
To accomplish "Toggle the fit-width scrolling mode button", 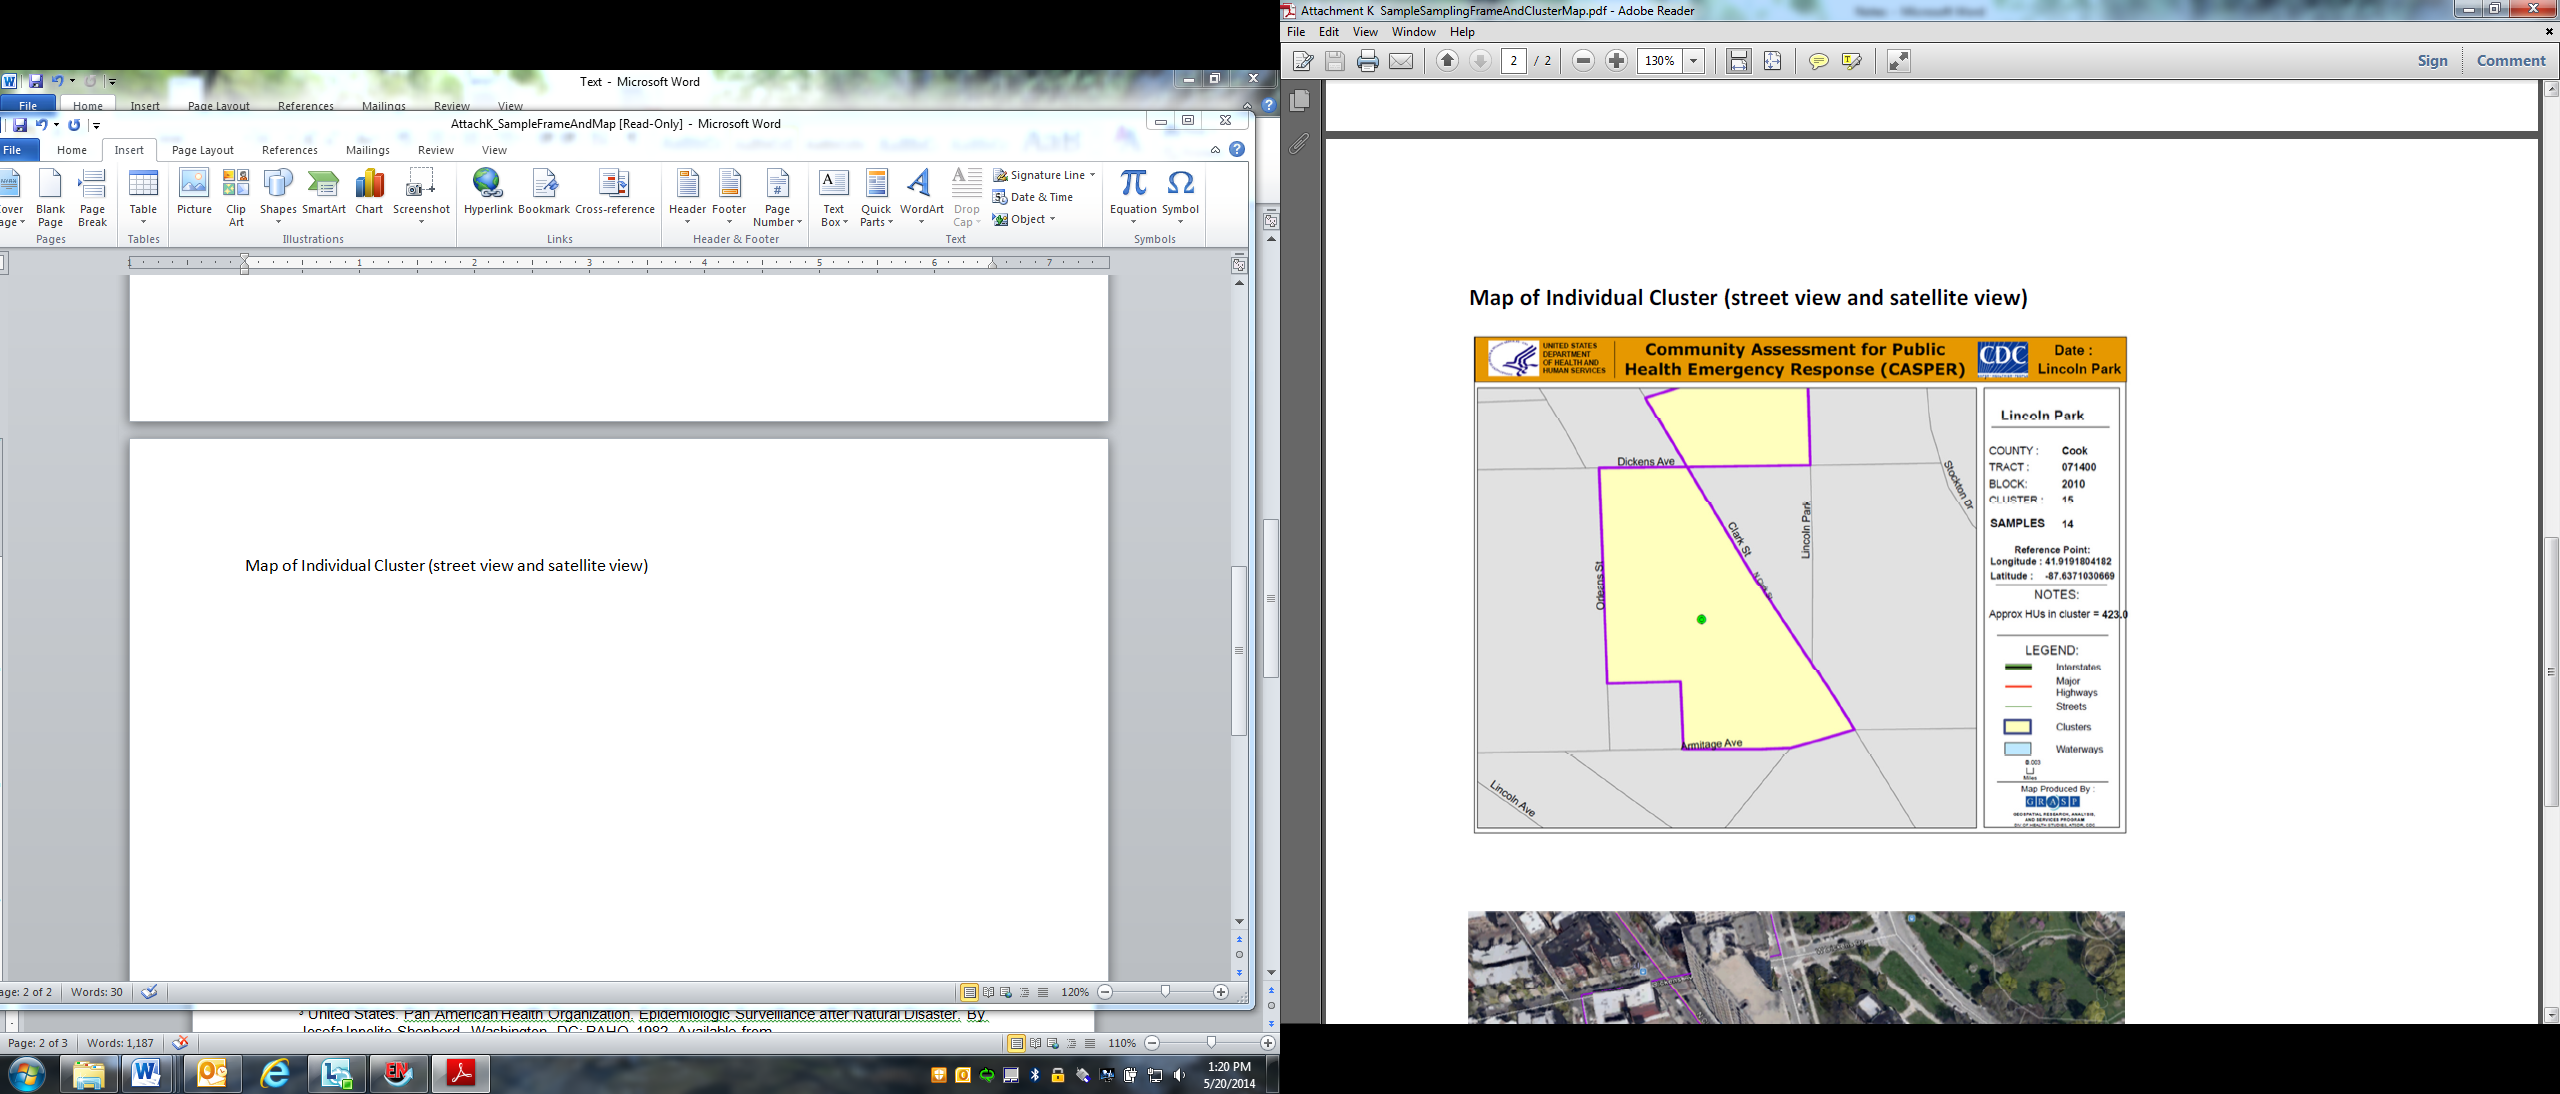I will click(1739, 61).
